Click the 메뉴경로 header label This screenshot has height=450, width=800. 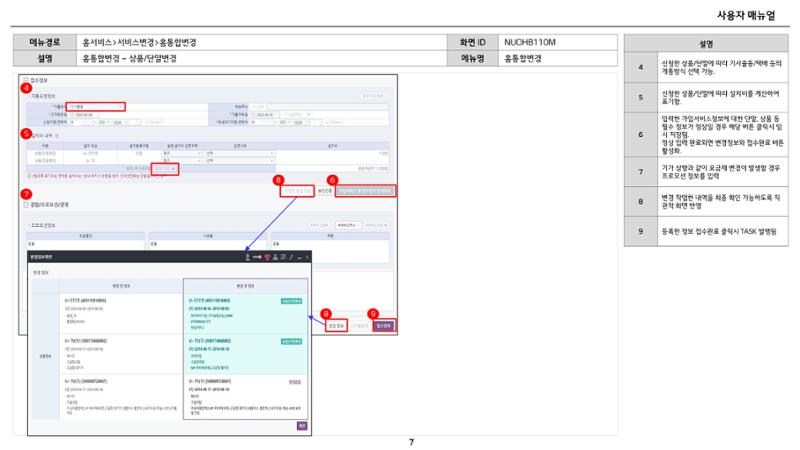pyautogui.click(x=45, y=42)
